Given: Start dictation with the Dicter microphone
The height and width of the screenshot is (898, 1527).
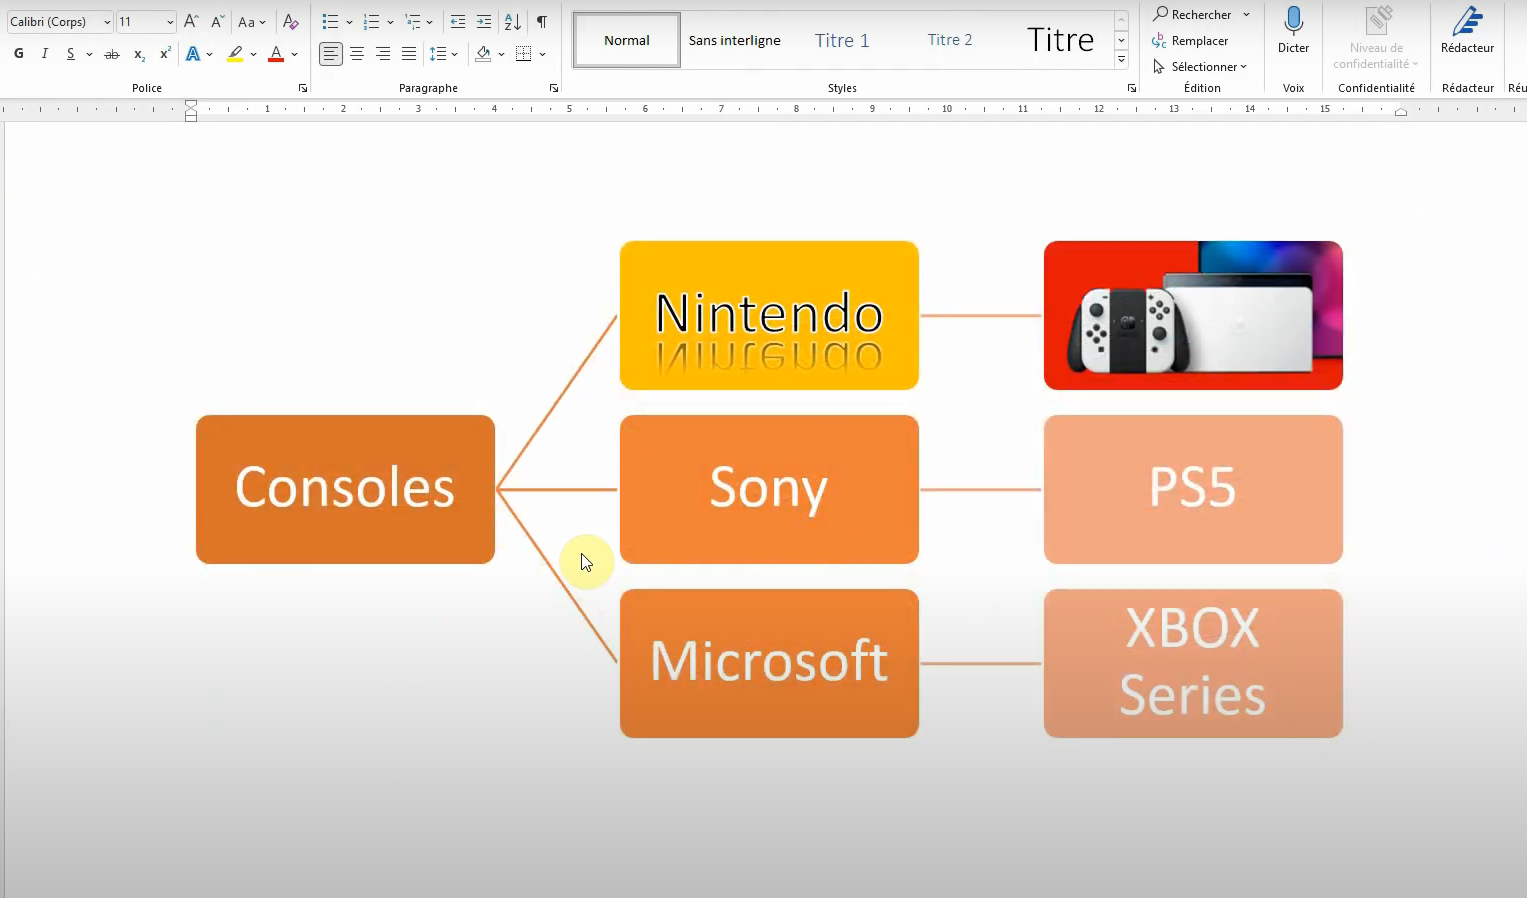Looking at the screenshot, I should coord(1293,30).
